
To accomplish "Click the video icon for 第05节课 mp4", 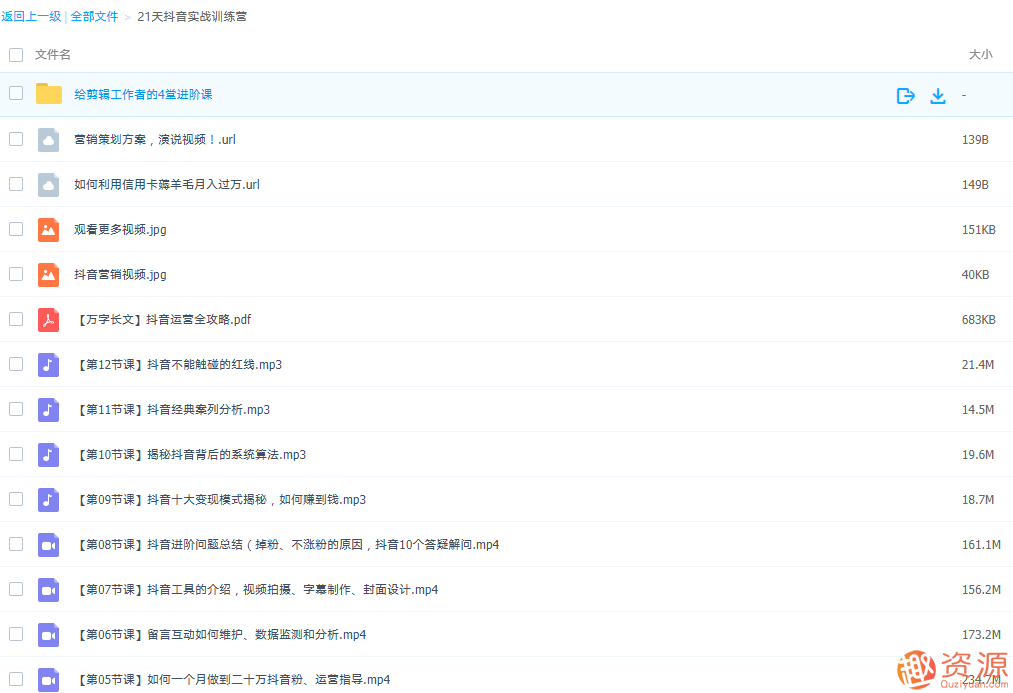I will 48,680.
